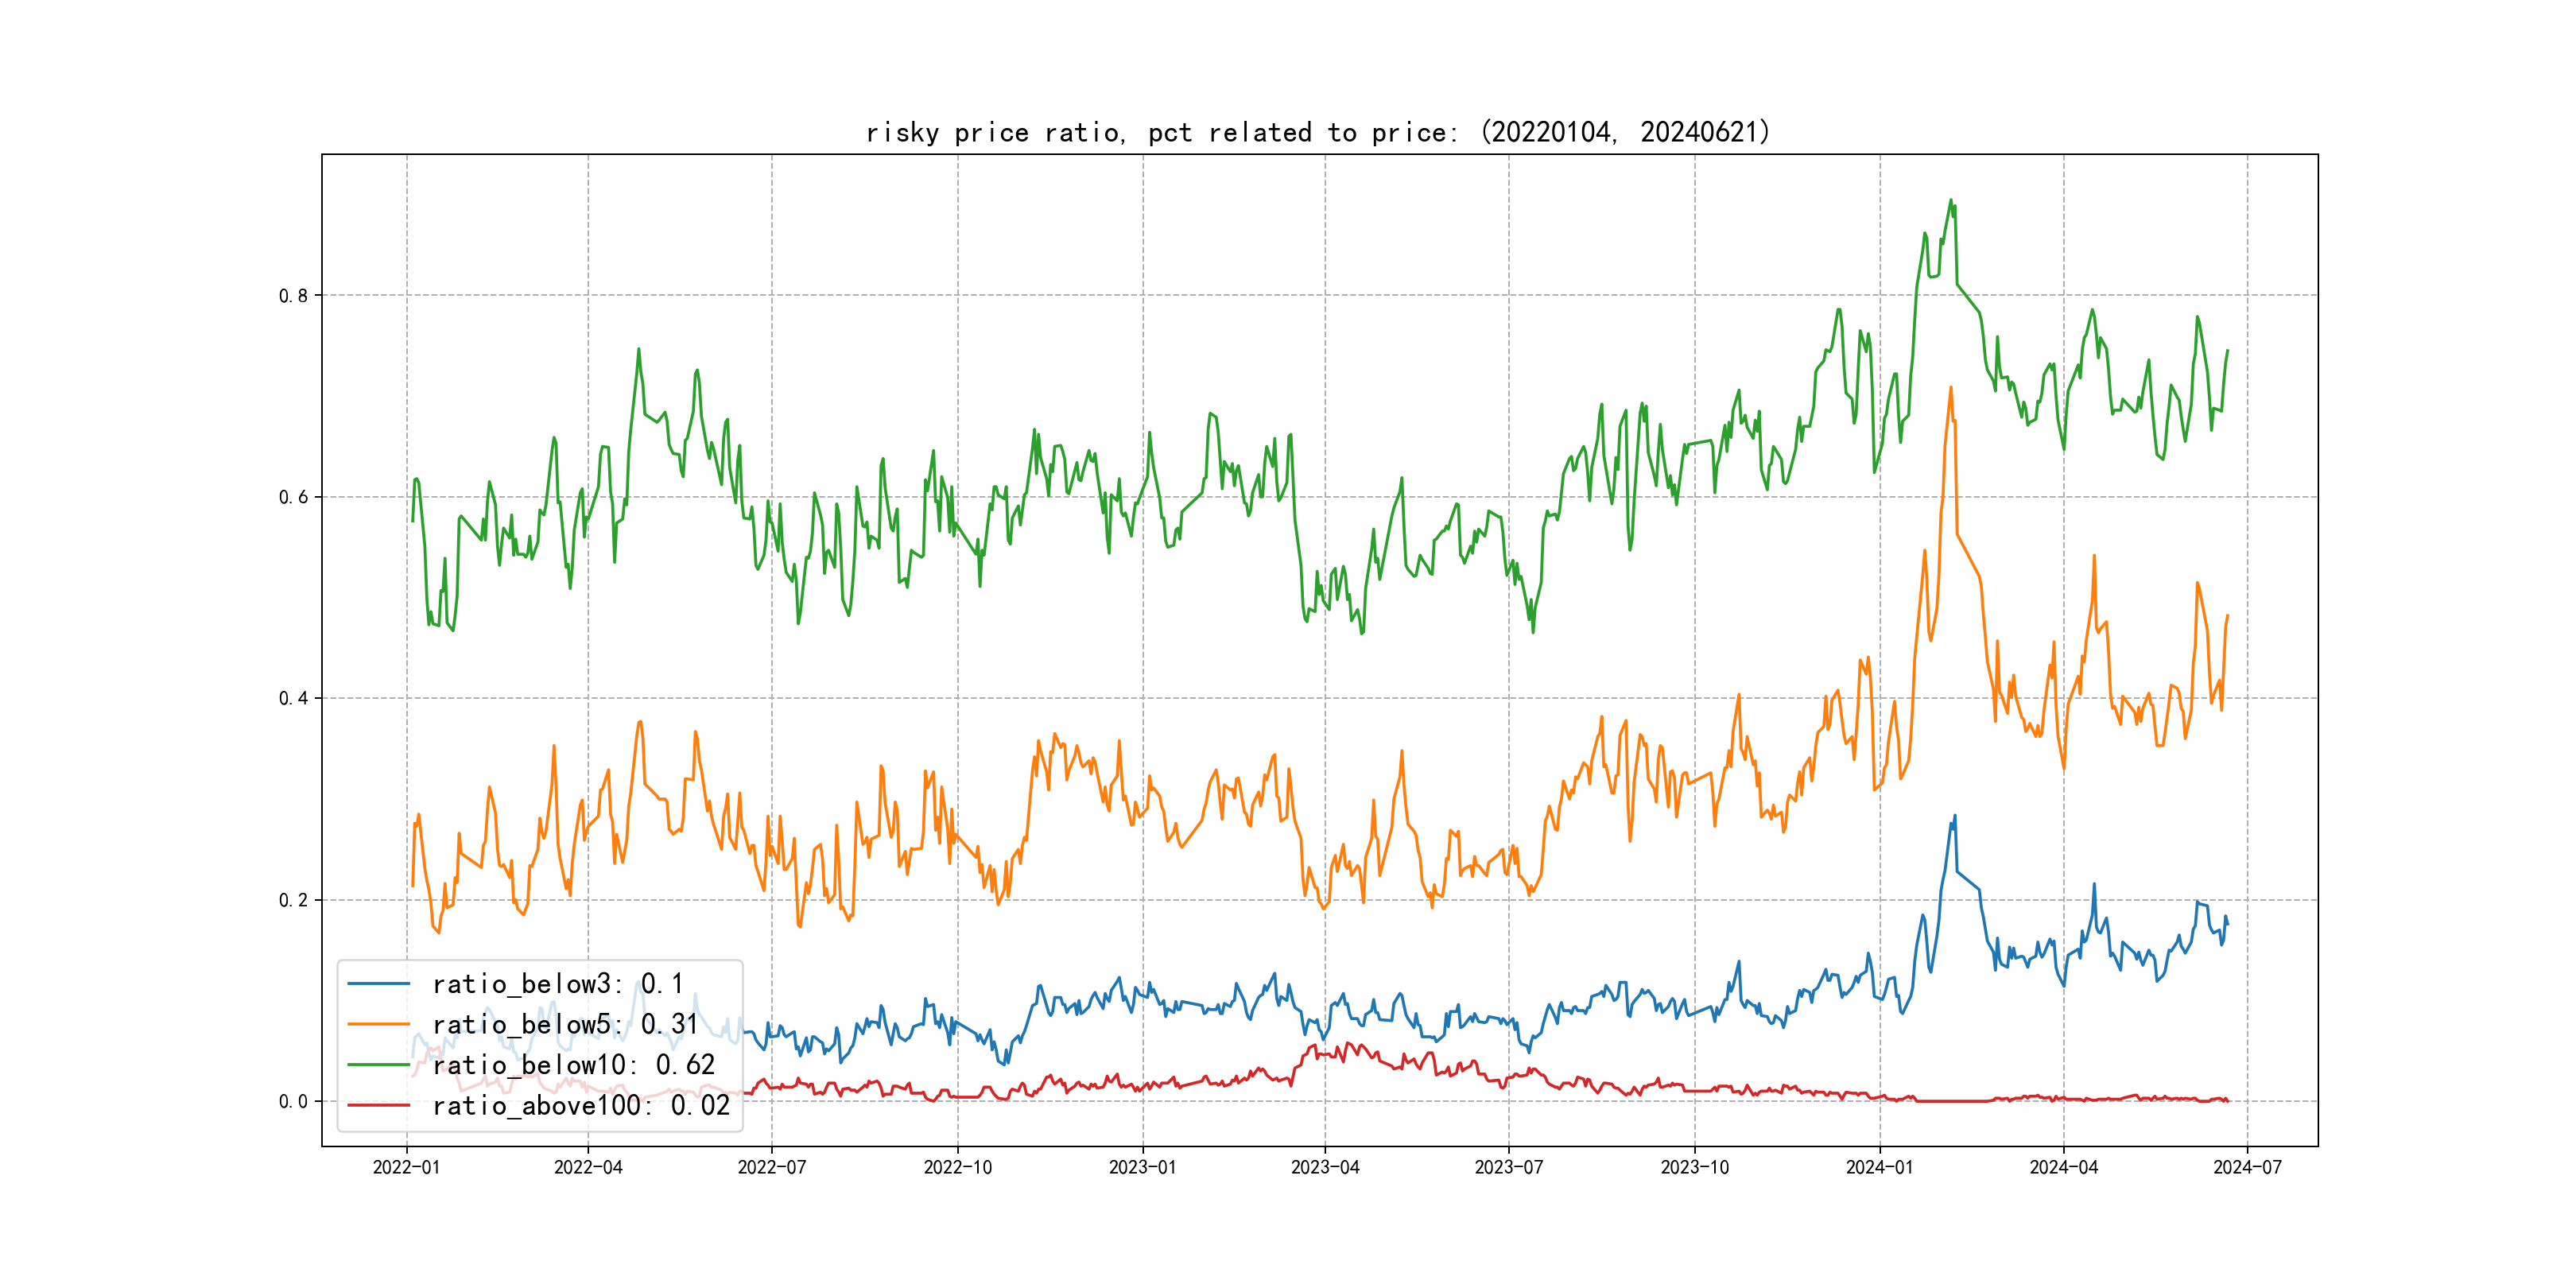2576x1288 pixels.
Task: Click the 2024-04 x-axis tick label
Action: [2063, 1167]
